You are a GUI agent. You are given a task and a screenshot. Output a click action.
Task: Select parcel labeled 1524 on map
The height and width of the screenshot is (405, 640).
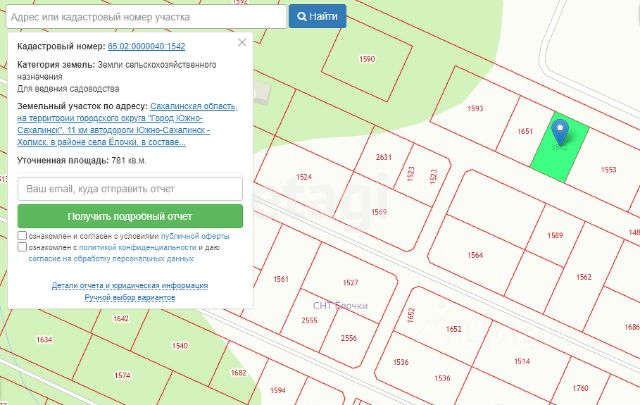click(304, 177)
